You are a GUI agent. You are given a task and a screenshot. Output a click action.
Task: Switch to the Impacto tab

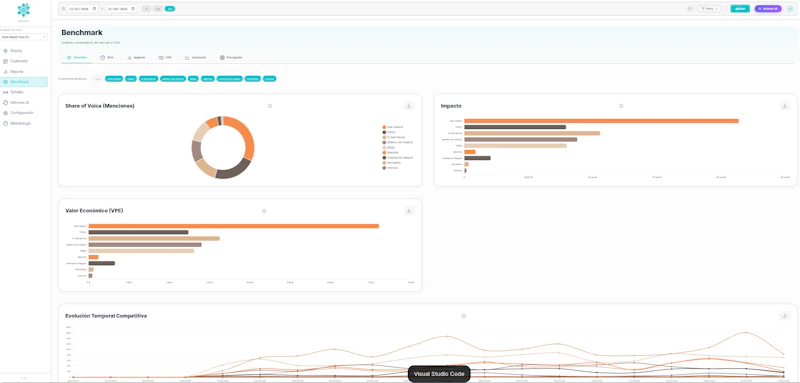pyautogui.click(x=136, y=58)
